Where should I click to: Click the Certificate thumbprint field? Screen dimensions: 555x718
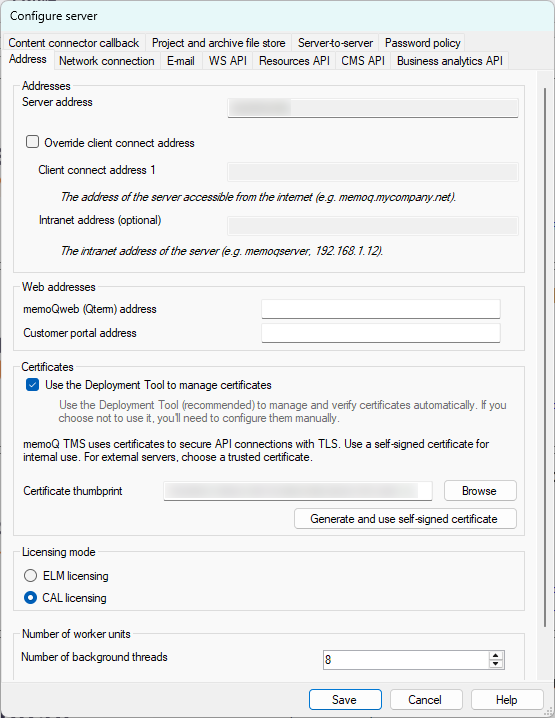[298, 491]
